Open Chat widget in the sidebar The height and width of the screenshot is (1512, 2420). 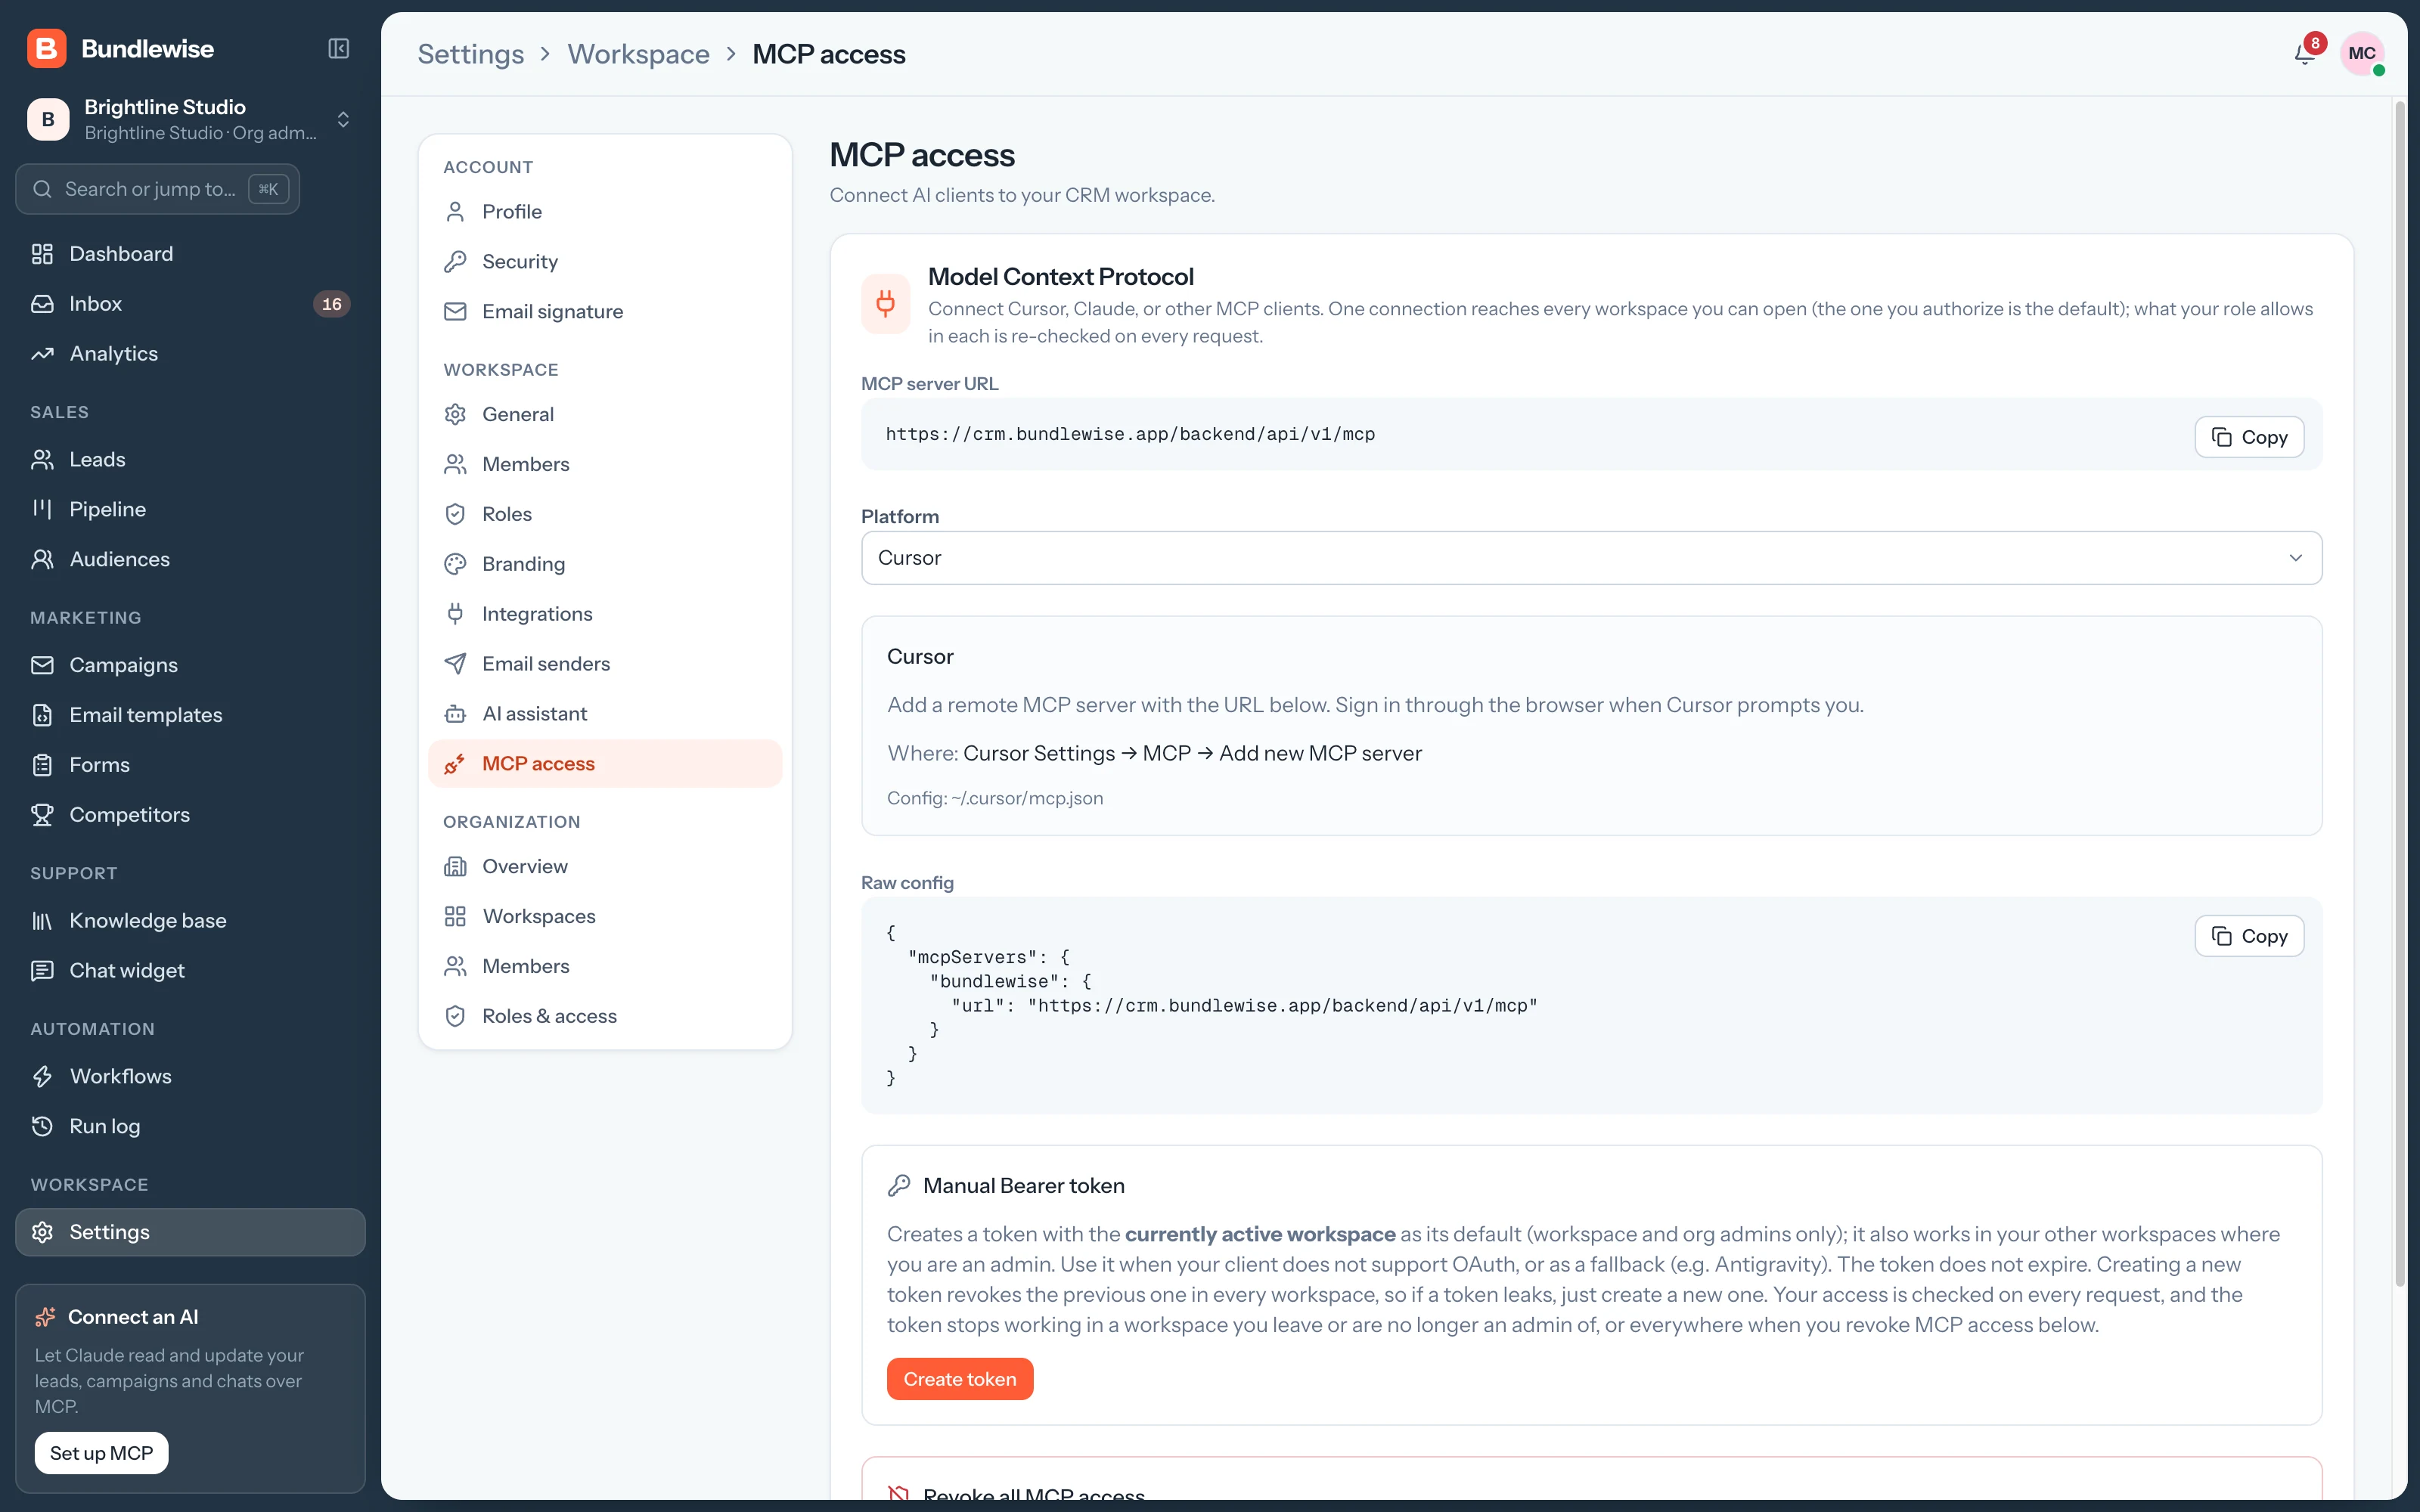tap(190, 971)
